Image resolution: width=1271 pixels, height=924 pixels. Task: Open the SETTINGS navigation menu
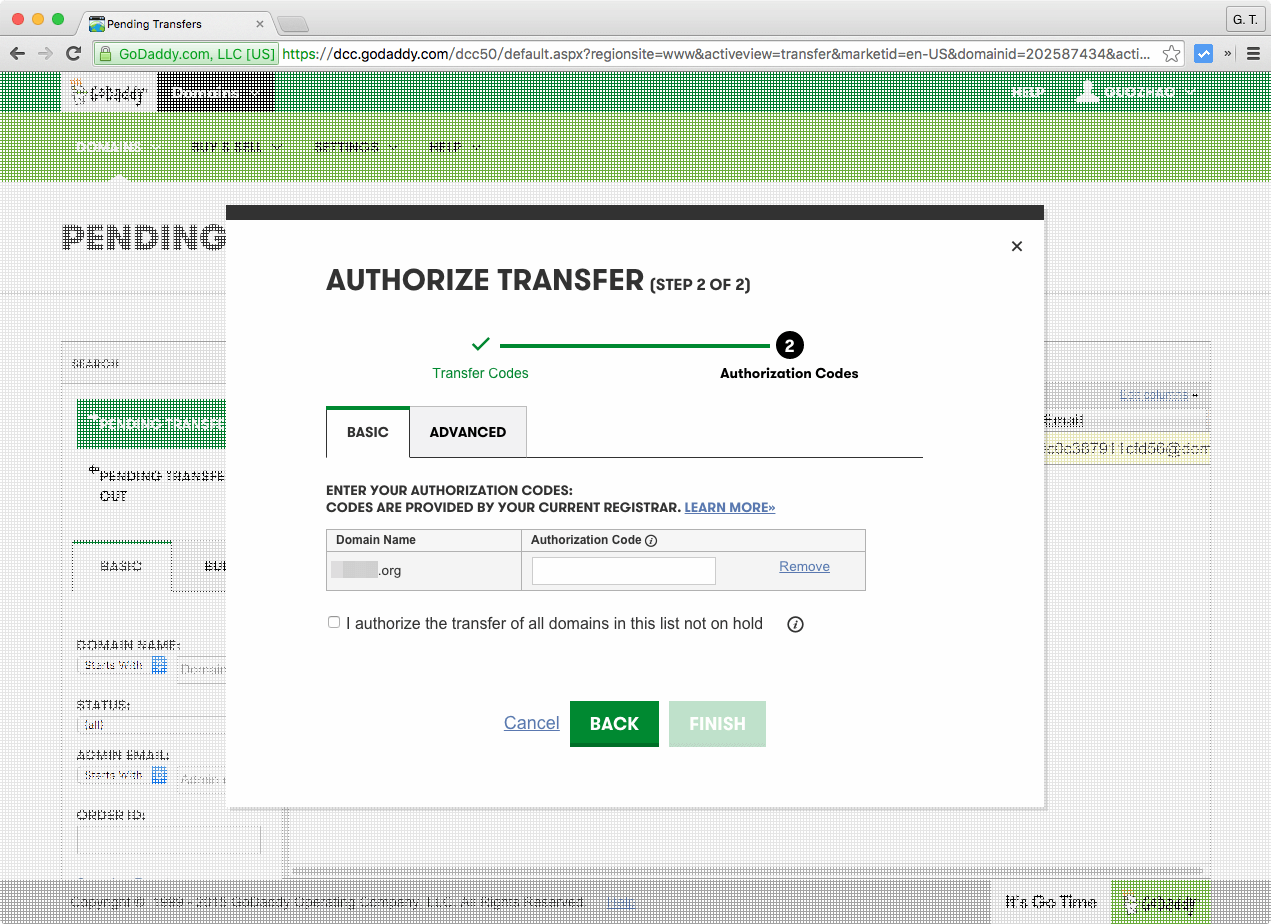tap(348, 146)
